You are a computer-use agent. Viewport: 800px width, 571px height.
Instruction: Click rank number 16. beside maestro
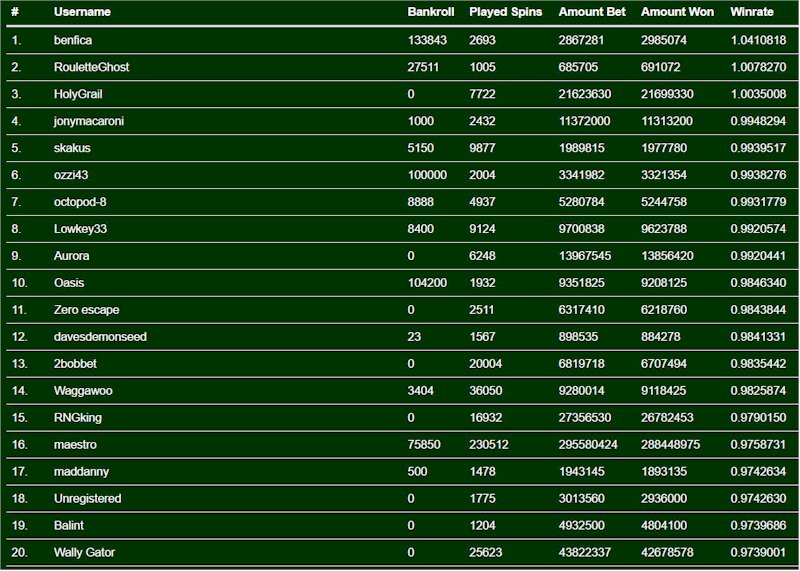[x=19, y=445]
